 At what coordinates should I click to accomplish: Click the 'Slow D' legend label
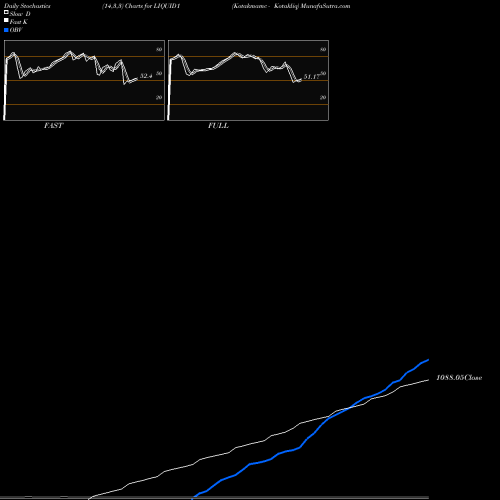click(x=20, y=14)
